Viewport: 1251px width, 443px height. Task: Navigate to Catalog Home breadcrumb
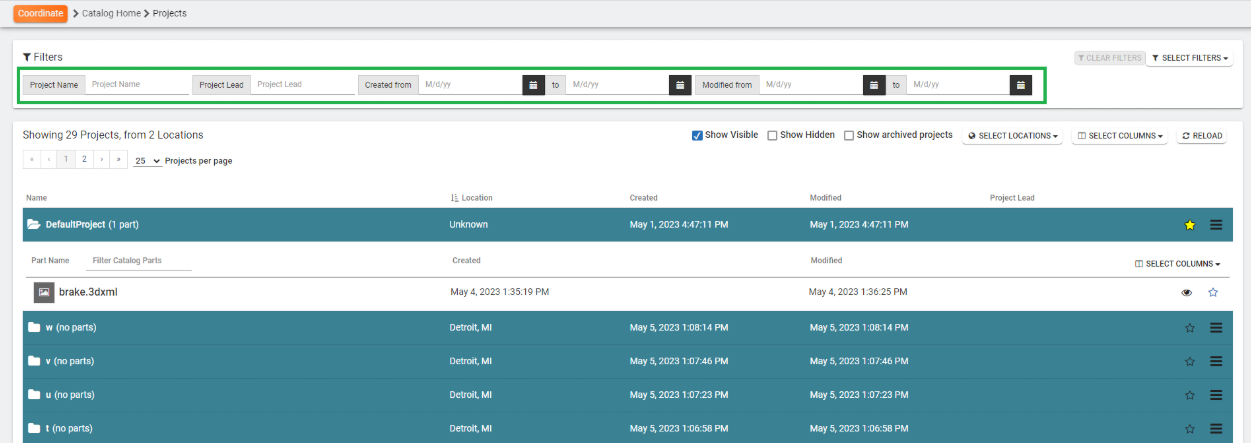pyautogui.click(x=112, y=13)
